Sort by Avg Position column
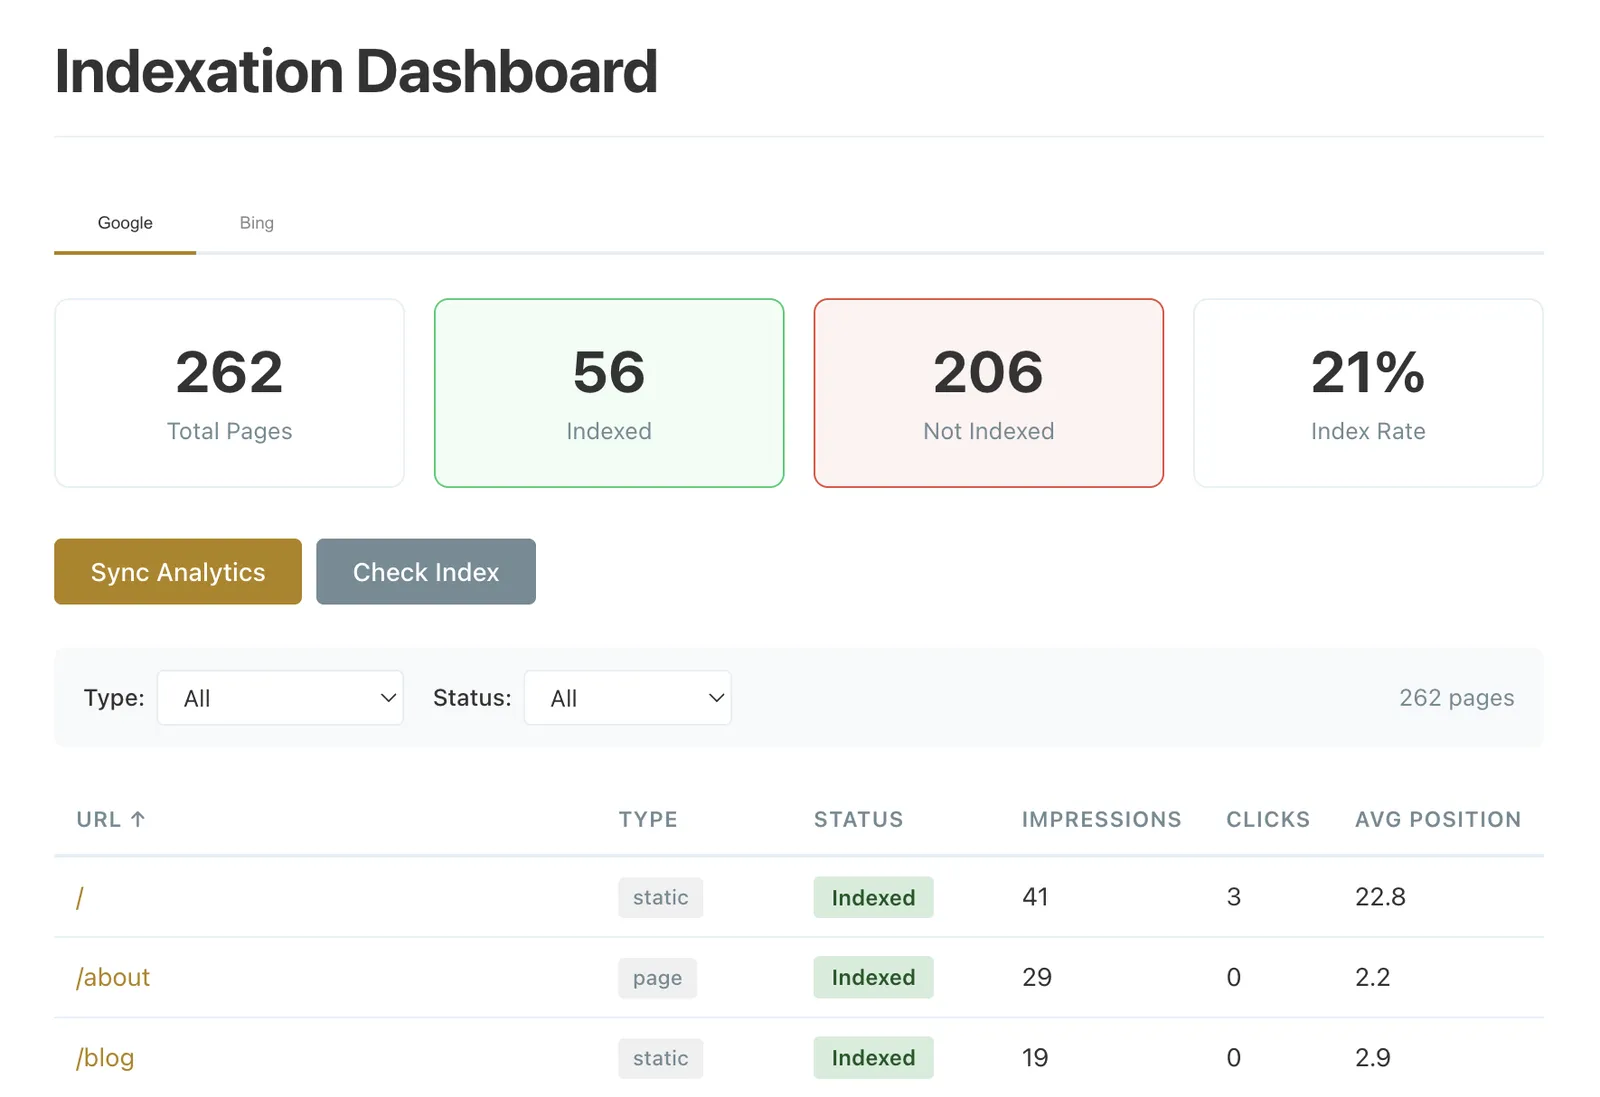 click(x=1437, y=819)
